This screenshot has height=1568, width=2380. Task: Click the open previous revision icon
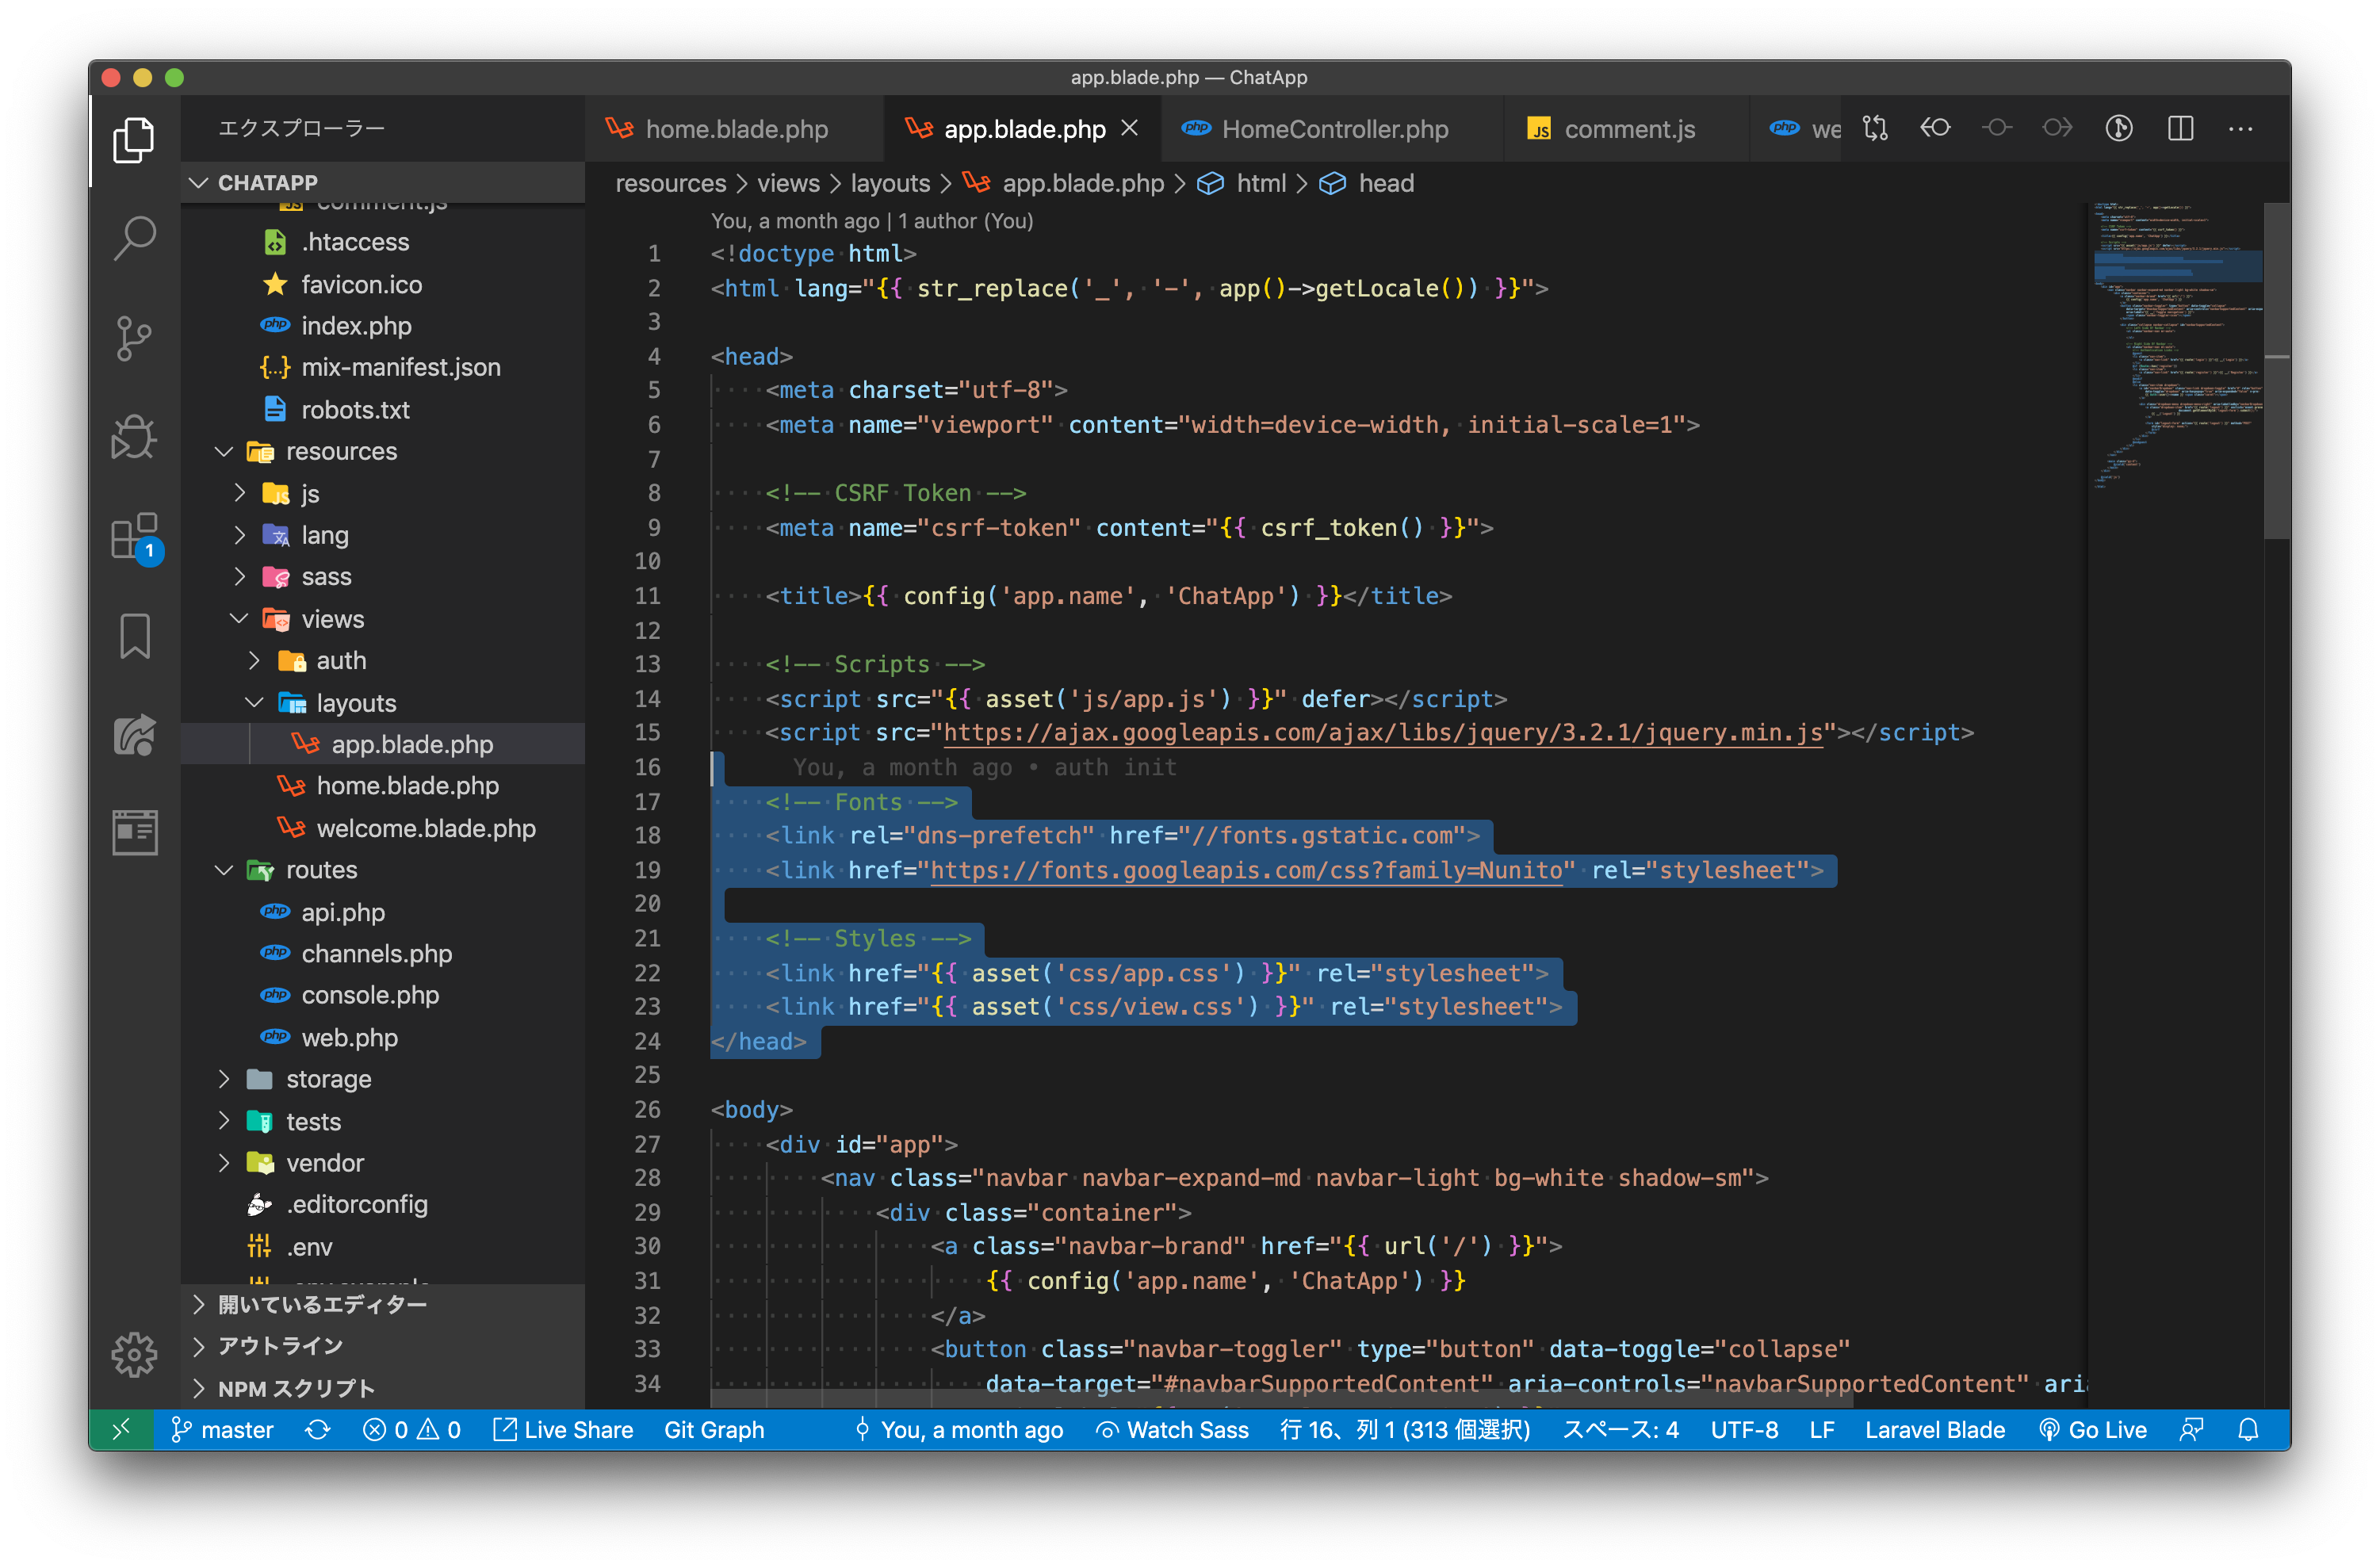click(1935, 128)
